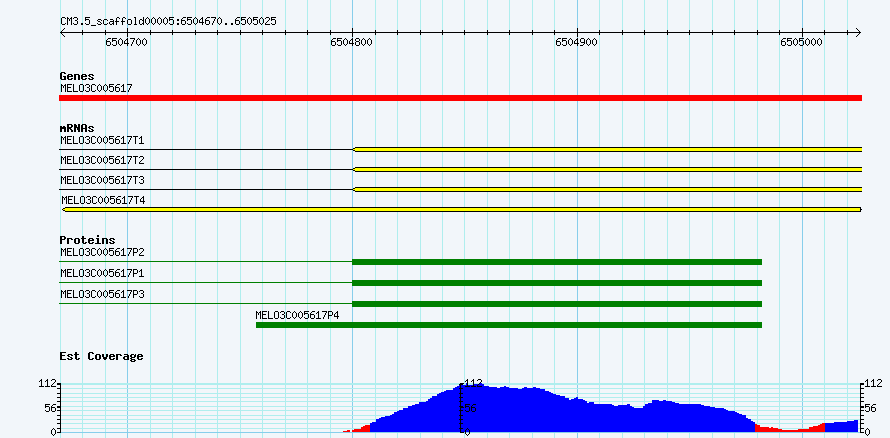This screenshot has height=438, width=890.
Task: Click the MELO3C005617 red gene bar
Action: [460, 98]
